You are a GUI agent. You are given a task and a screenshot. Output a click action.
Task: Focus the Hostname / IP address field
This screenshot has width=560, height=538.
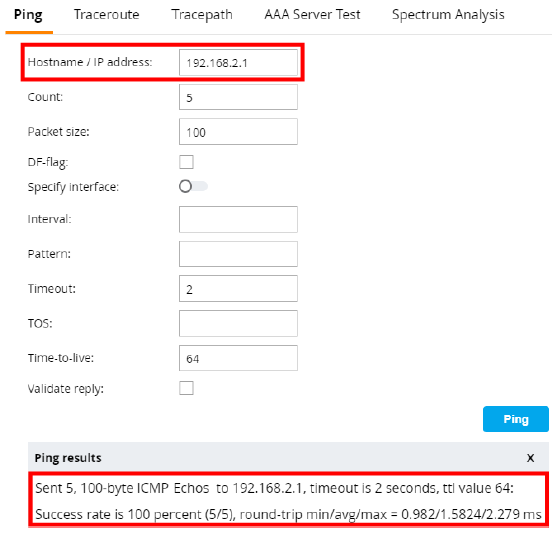click(x=238, y=63)
